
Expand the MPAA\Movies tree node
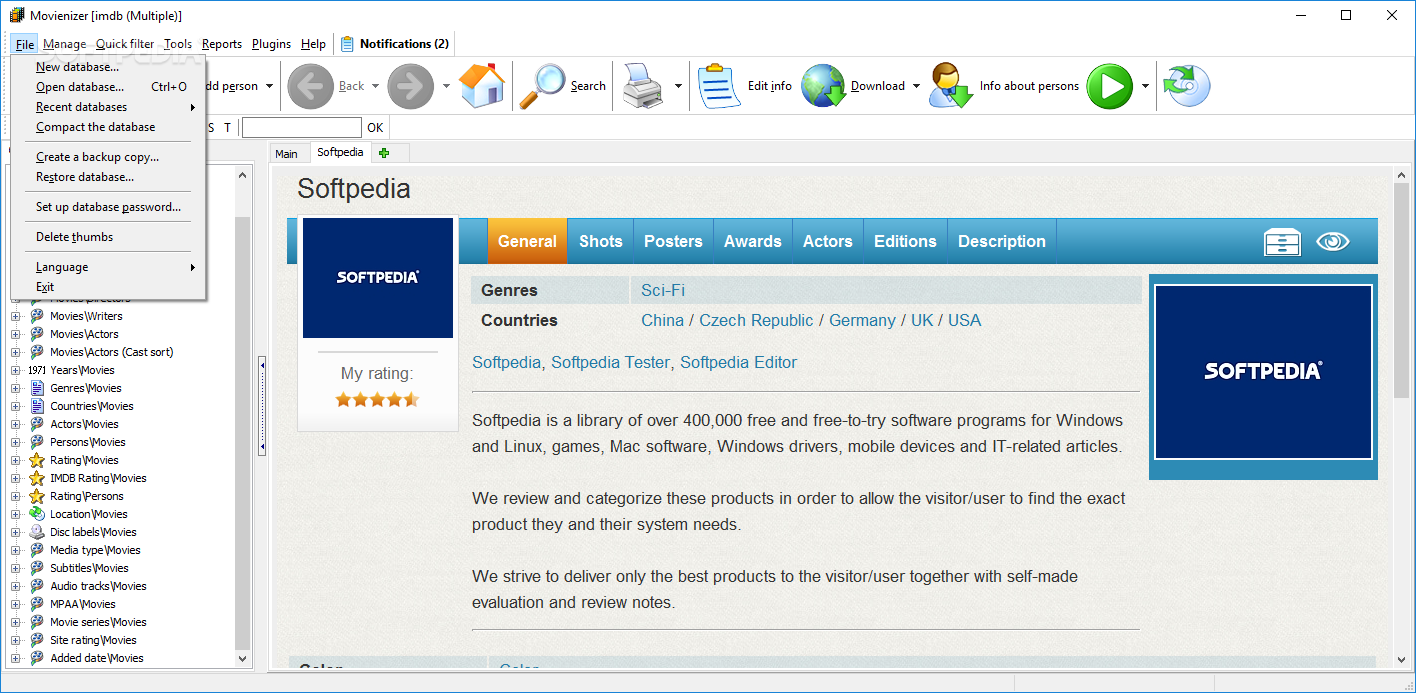click(15, 604)
